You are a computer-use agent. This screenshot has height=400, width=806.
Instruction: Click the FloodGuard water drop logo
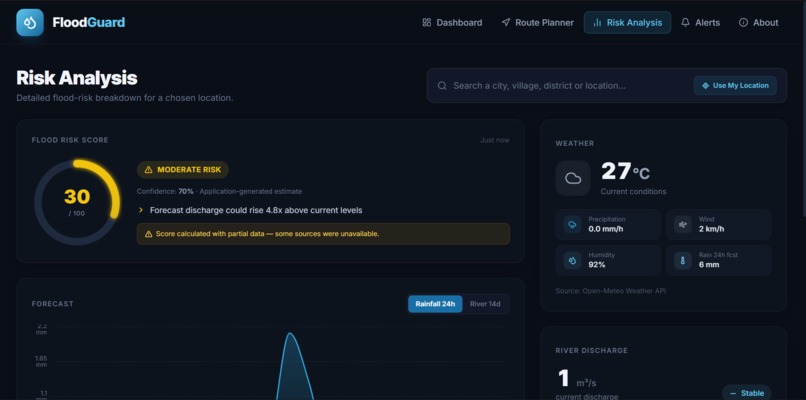pyautogui.click(x=30, y=23)
